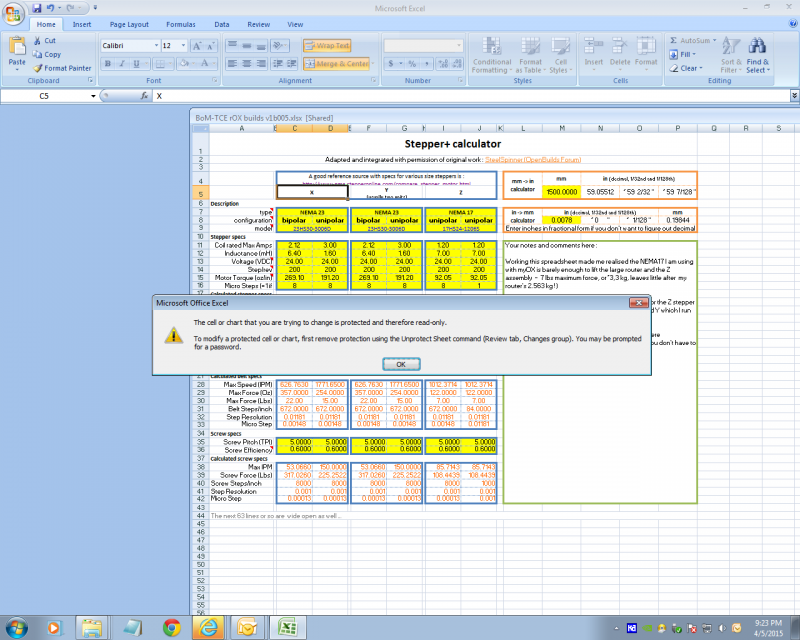Toggle the Wrap Text option

pos(328,46)
